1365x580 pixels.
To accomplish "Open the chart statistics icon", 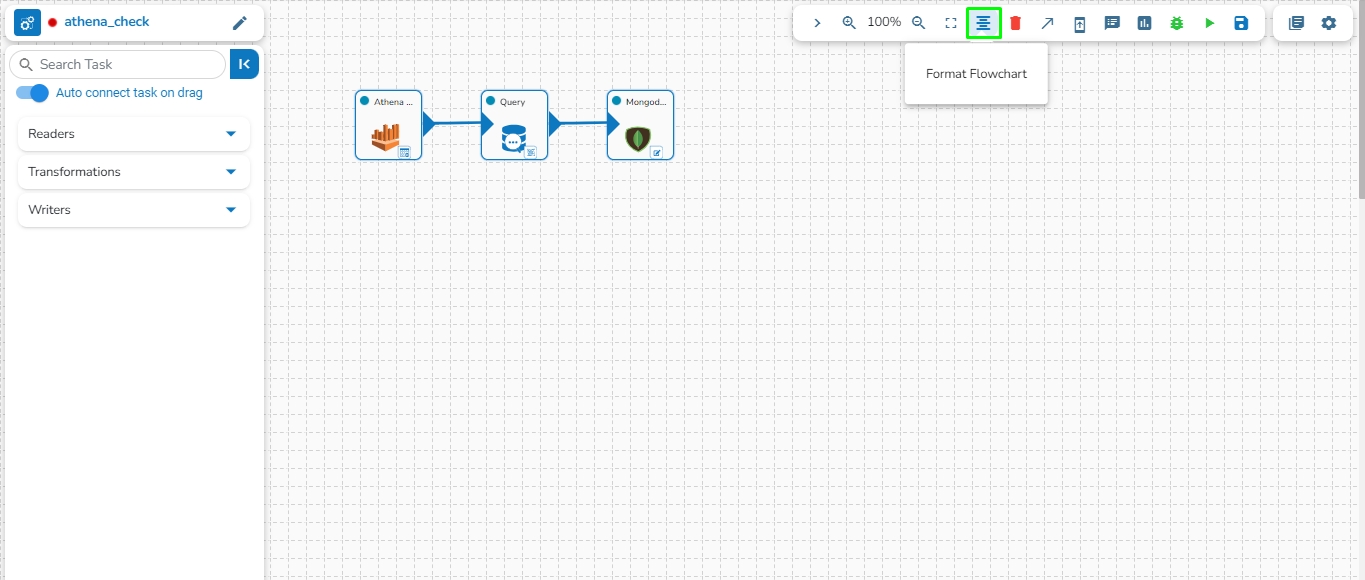I will click(1144, 23).
